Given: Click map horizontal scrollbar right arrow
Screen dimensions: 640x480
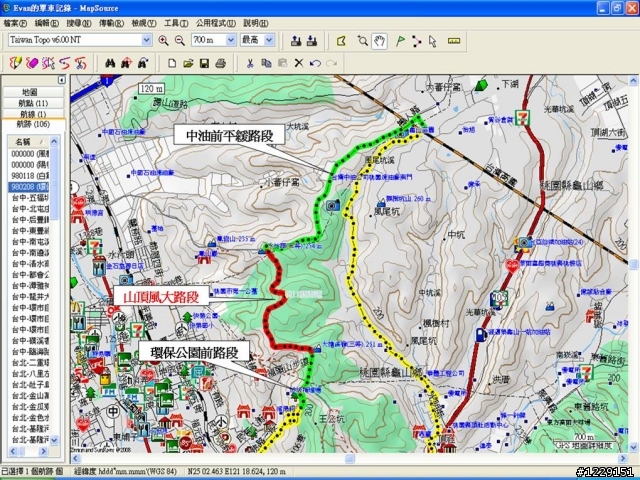Looking at the screenshot, I should [623, 458].
